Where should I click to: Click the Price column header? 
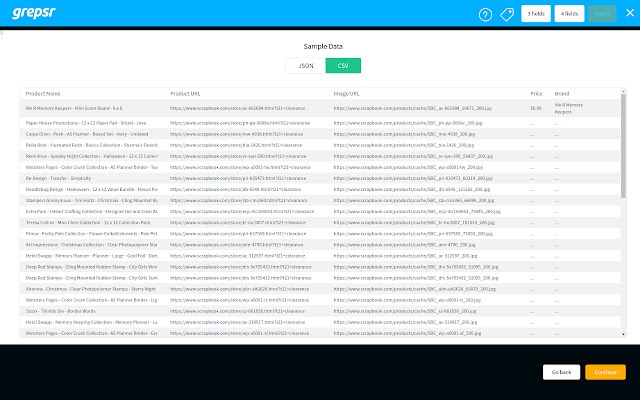pyautogui.click(x=536, y=93)
